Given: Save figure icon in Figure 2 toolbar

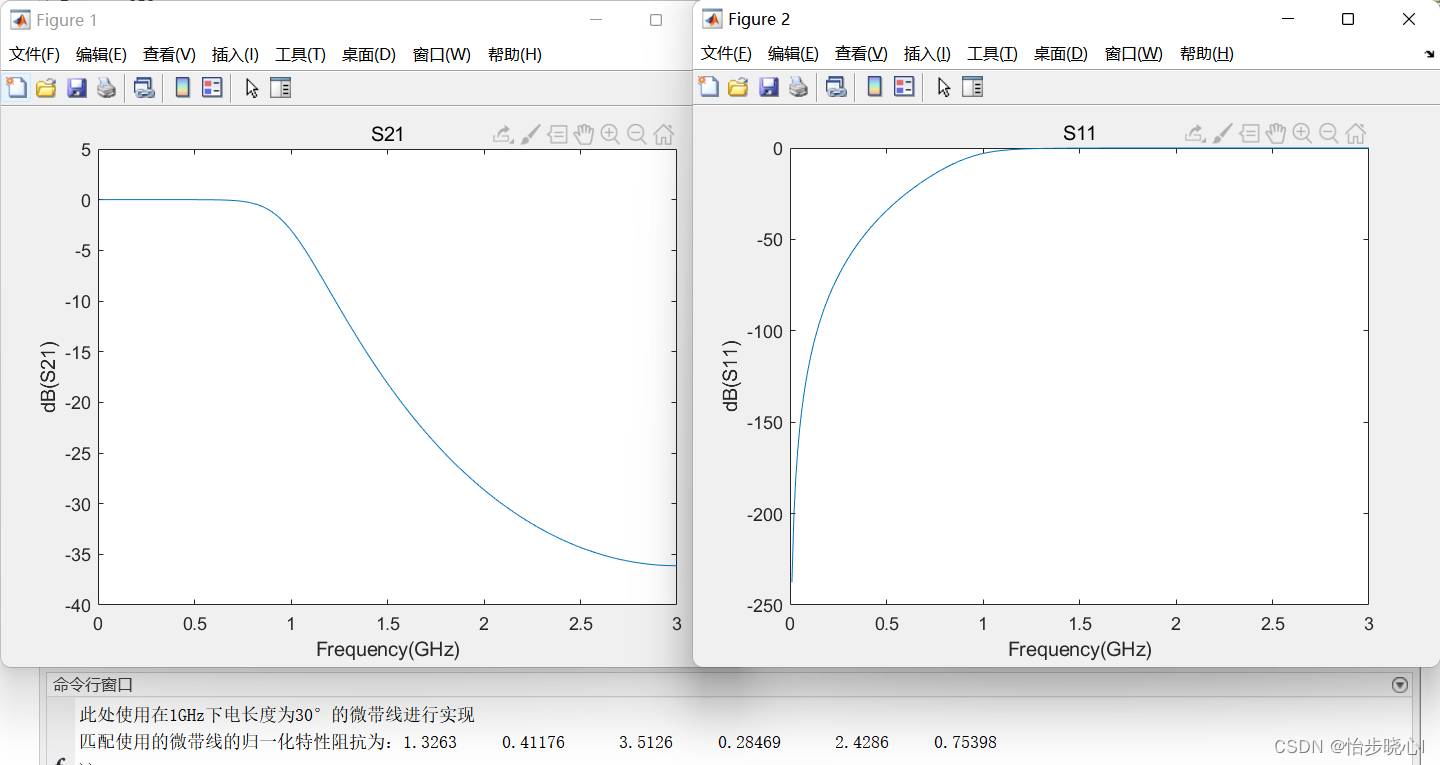Looking at the screenshot, I should [x=768, y=87].
